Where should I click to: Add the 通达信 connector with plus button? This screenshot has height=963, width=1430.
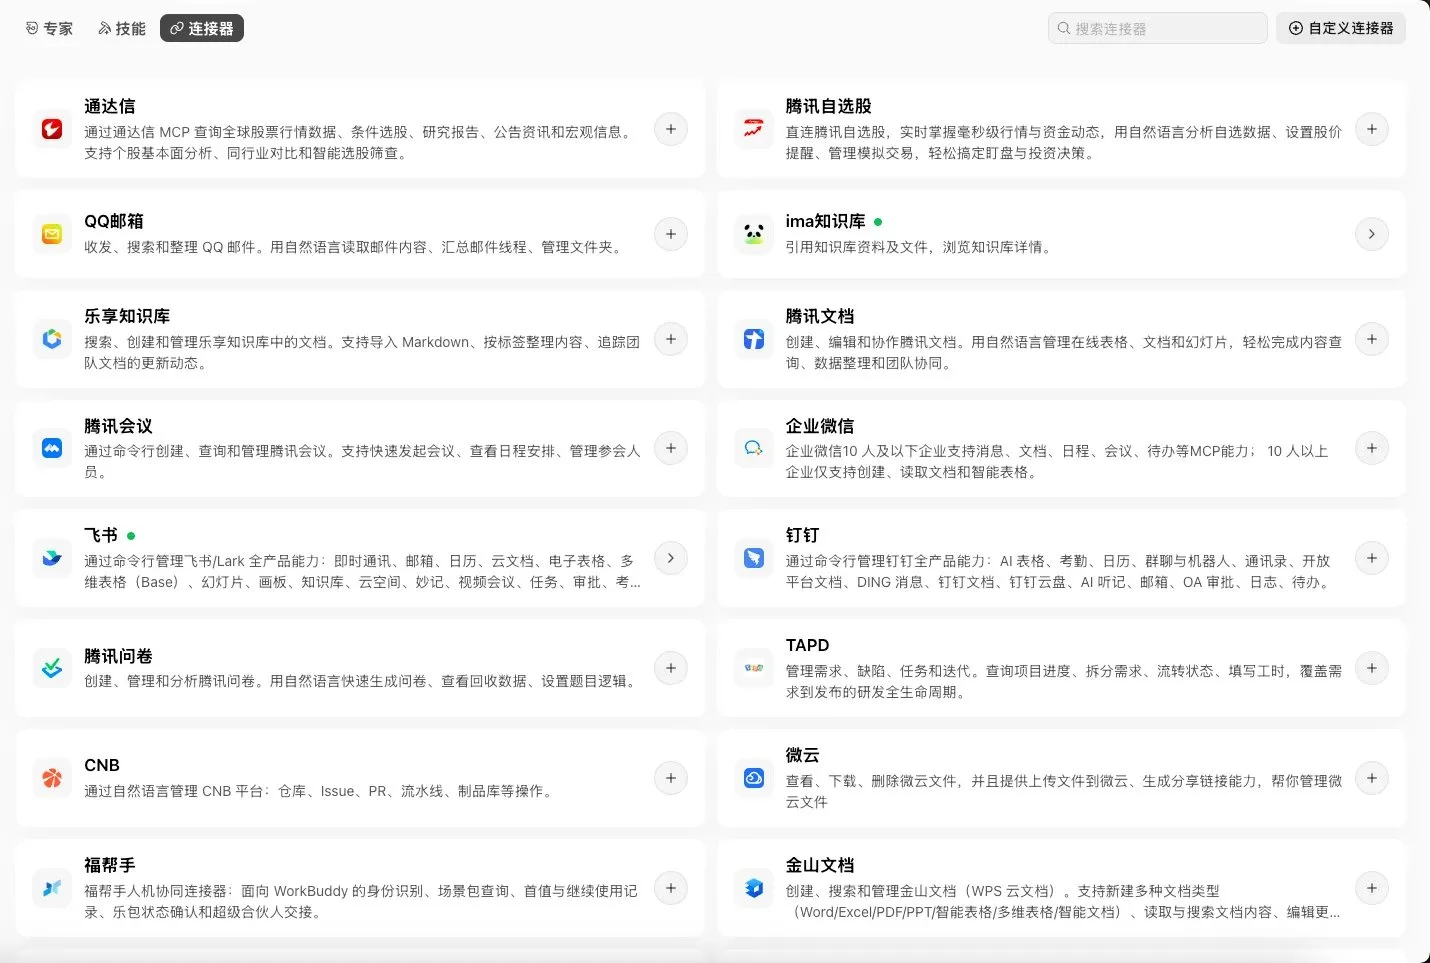coord(671,129)
